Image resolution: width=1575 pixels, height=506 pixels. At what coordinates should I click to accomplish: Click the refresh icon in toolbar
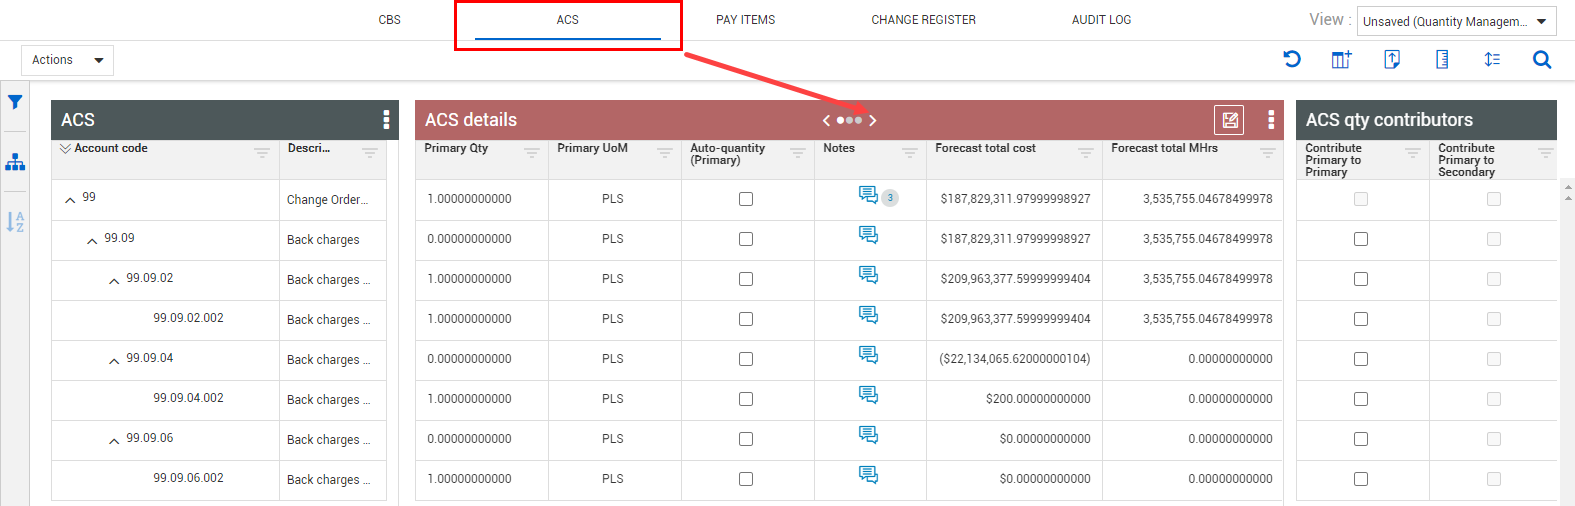(x=1292, y=60)
